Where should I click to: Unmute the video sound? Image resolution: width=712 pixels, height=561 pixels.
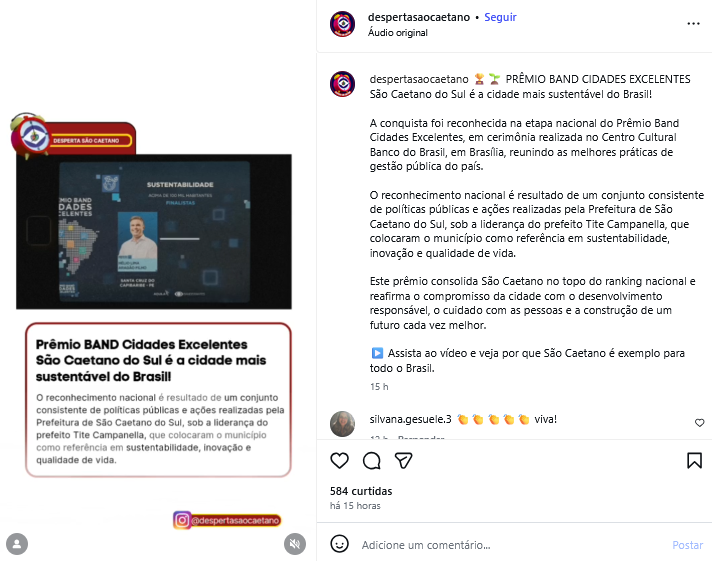[295, 544]
